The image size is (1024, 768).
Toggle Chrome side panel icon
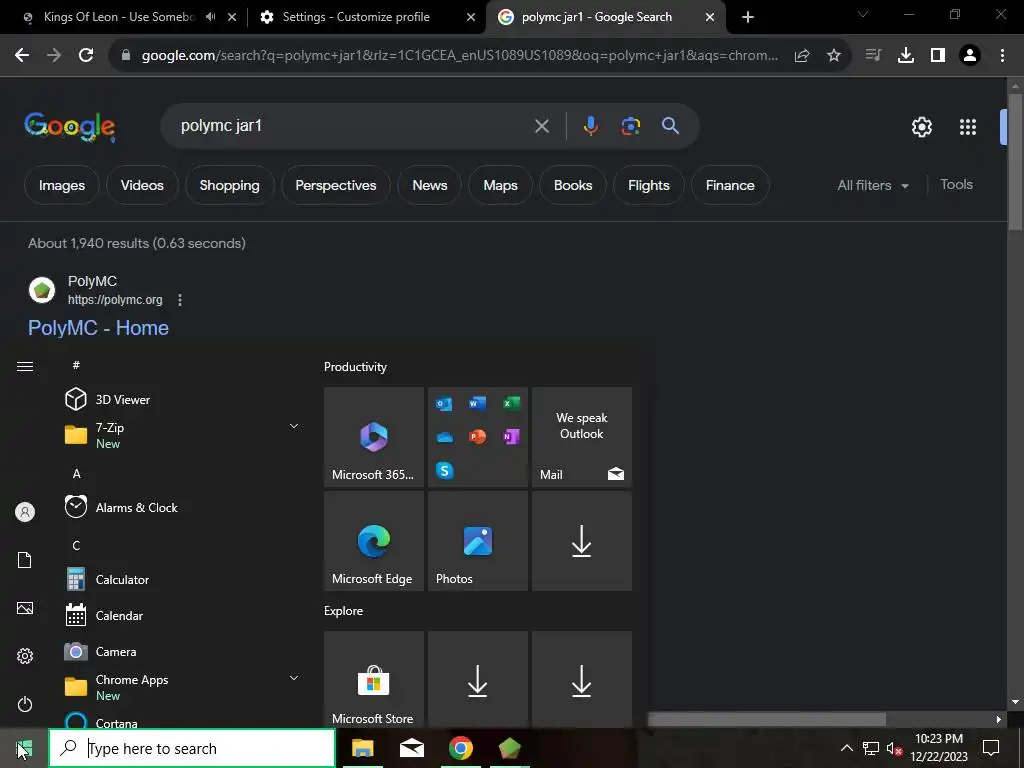(x=938, y=56)
